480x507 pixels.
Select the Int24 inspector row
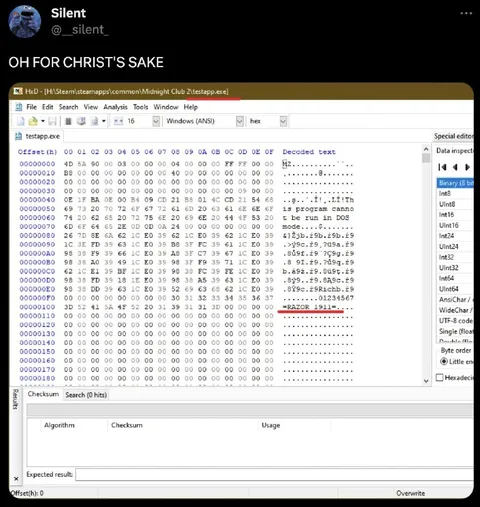(x=455, y=236)
